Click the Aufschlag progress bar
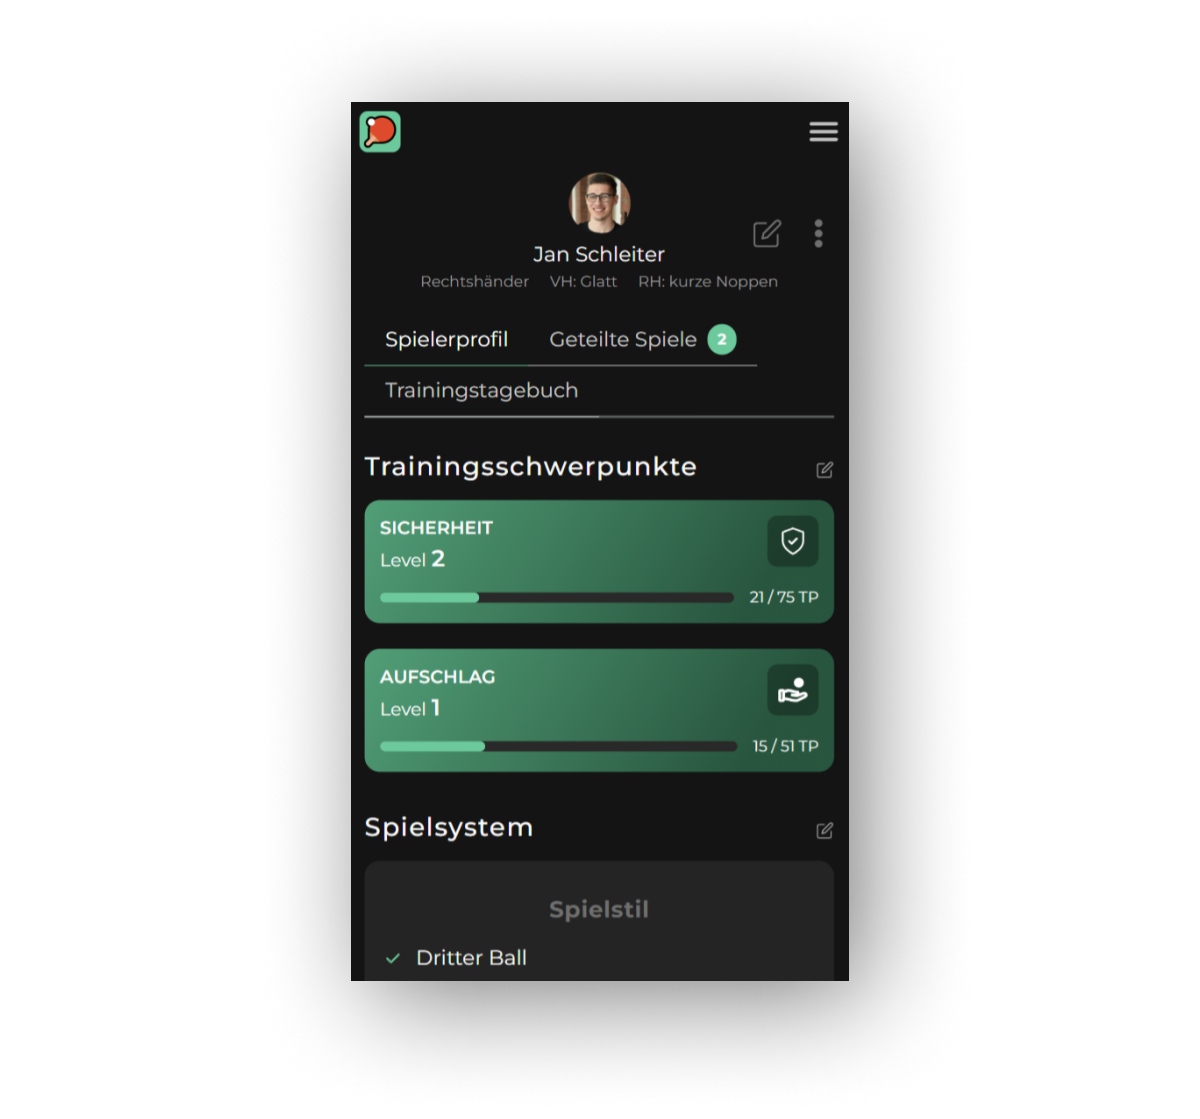This screenshot has width=1200, height=1119. 559,747
